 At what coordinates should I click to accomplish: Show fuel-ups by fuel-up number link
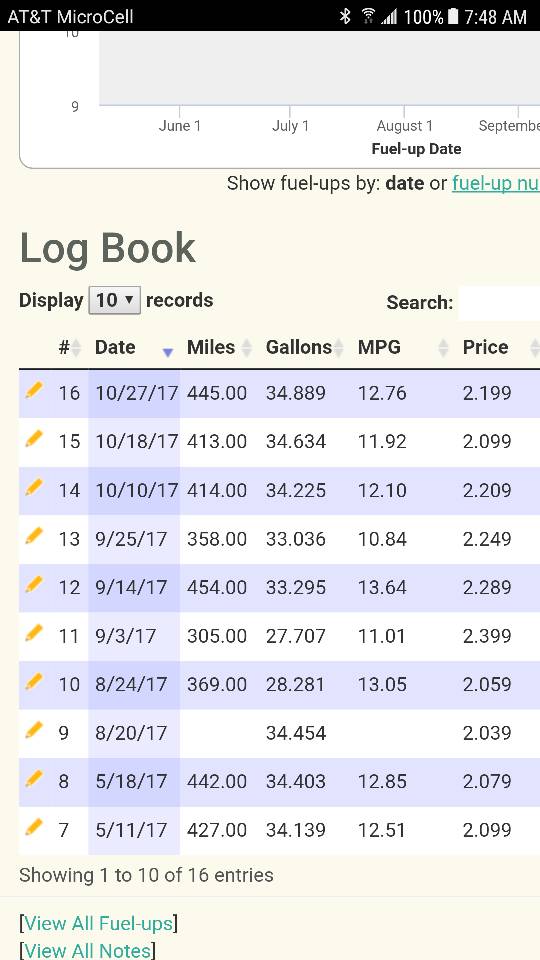pyautogui.click(x=496, y=183)
